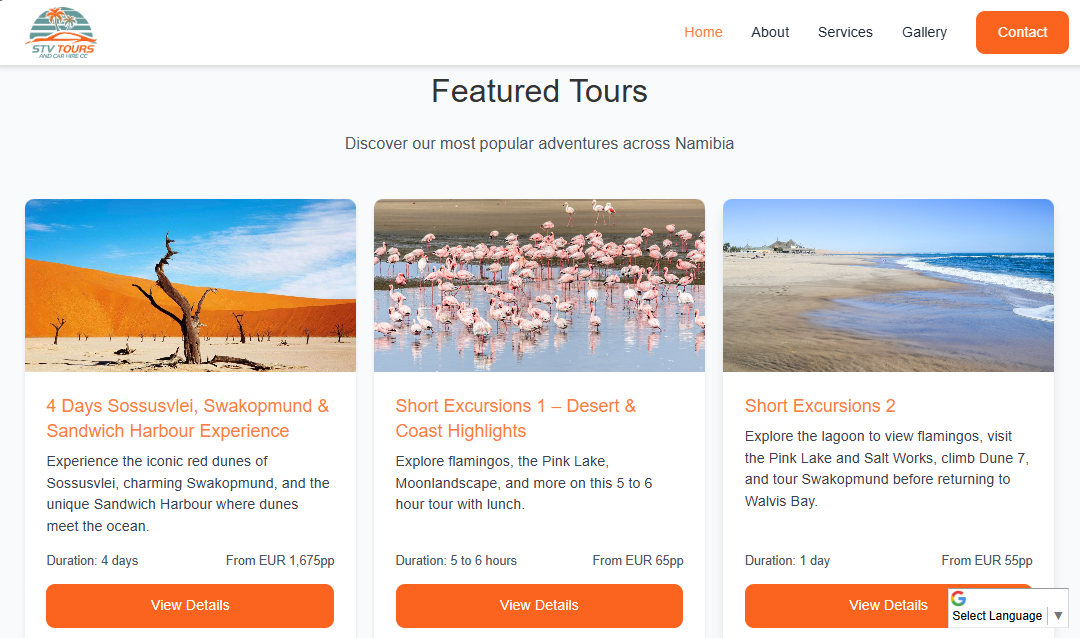Open the Select Language dropdown arrow
Image resolution: width=1080 pixels, height=638 pixels.
(x=1058, y=616)
